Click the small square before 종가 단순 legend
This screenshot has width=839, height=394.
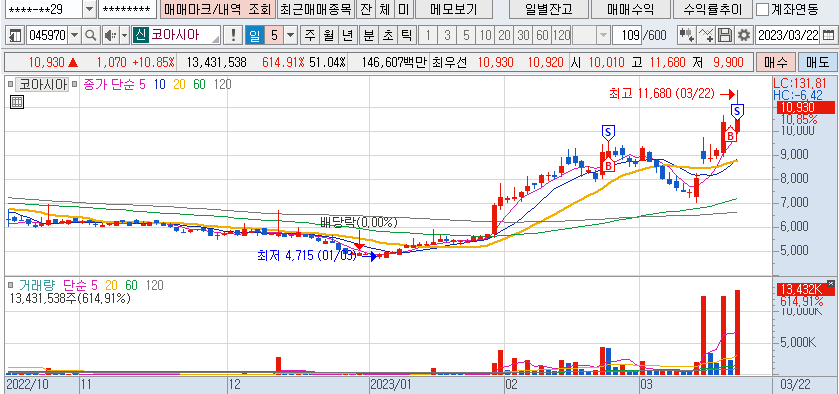(x=75, y=85)
